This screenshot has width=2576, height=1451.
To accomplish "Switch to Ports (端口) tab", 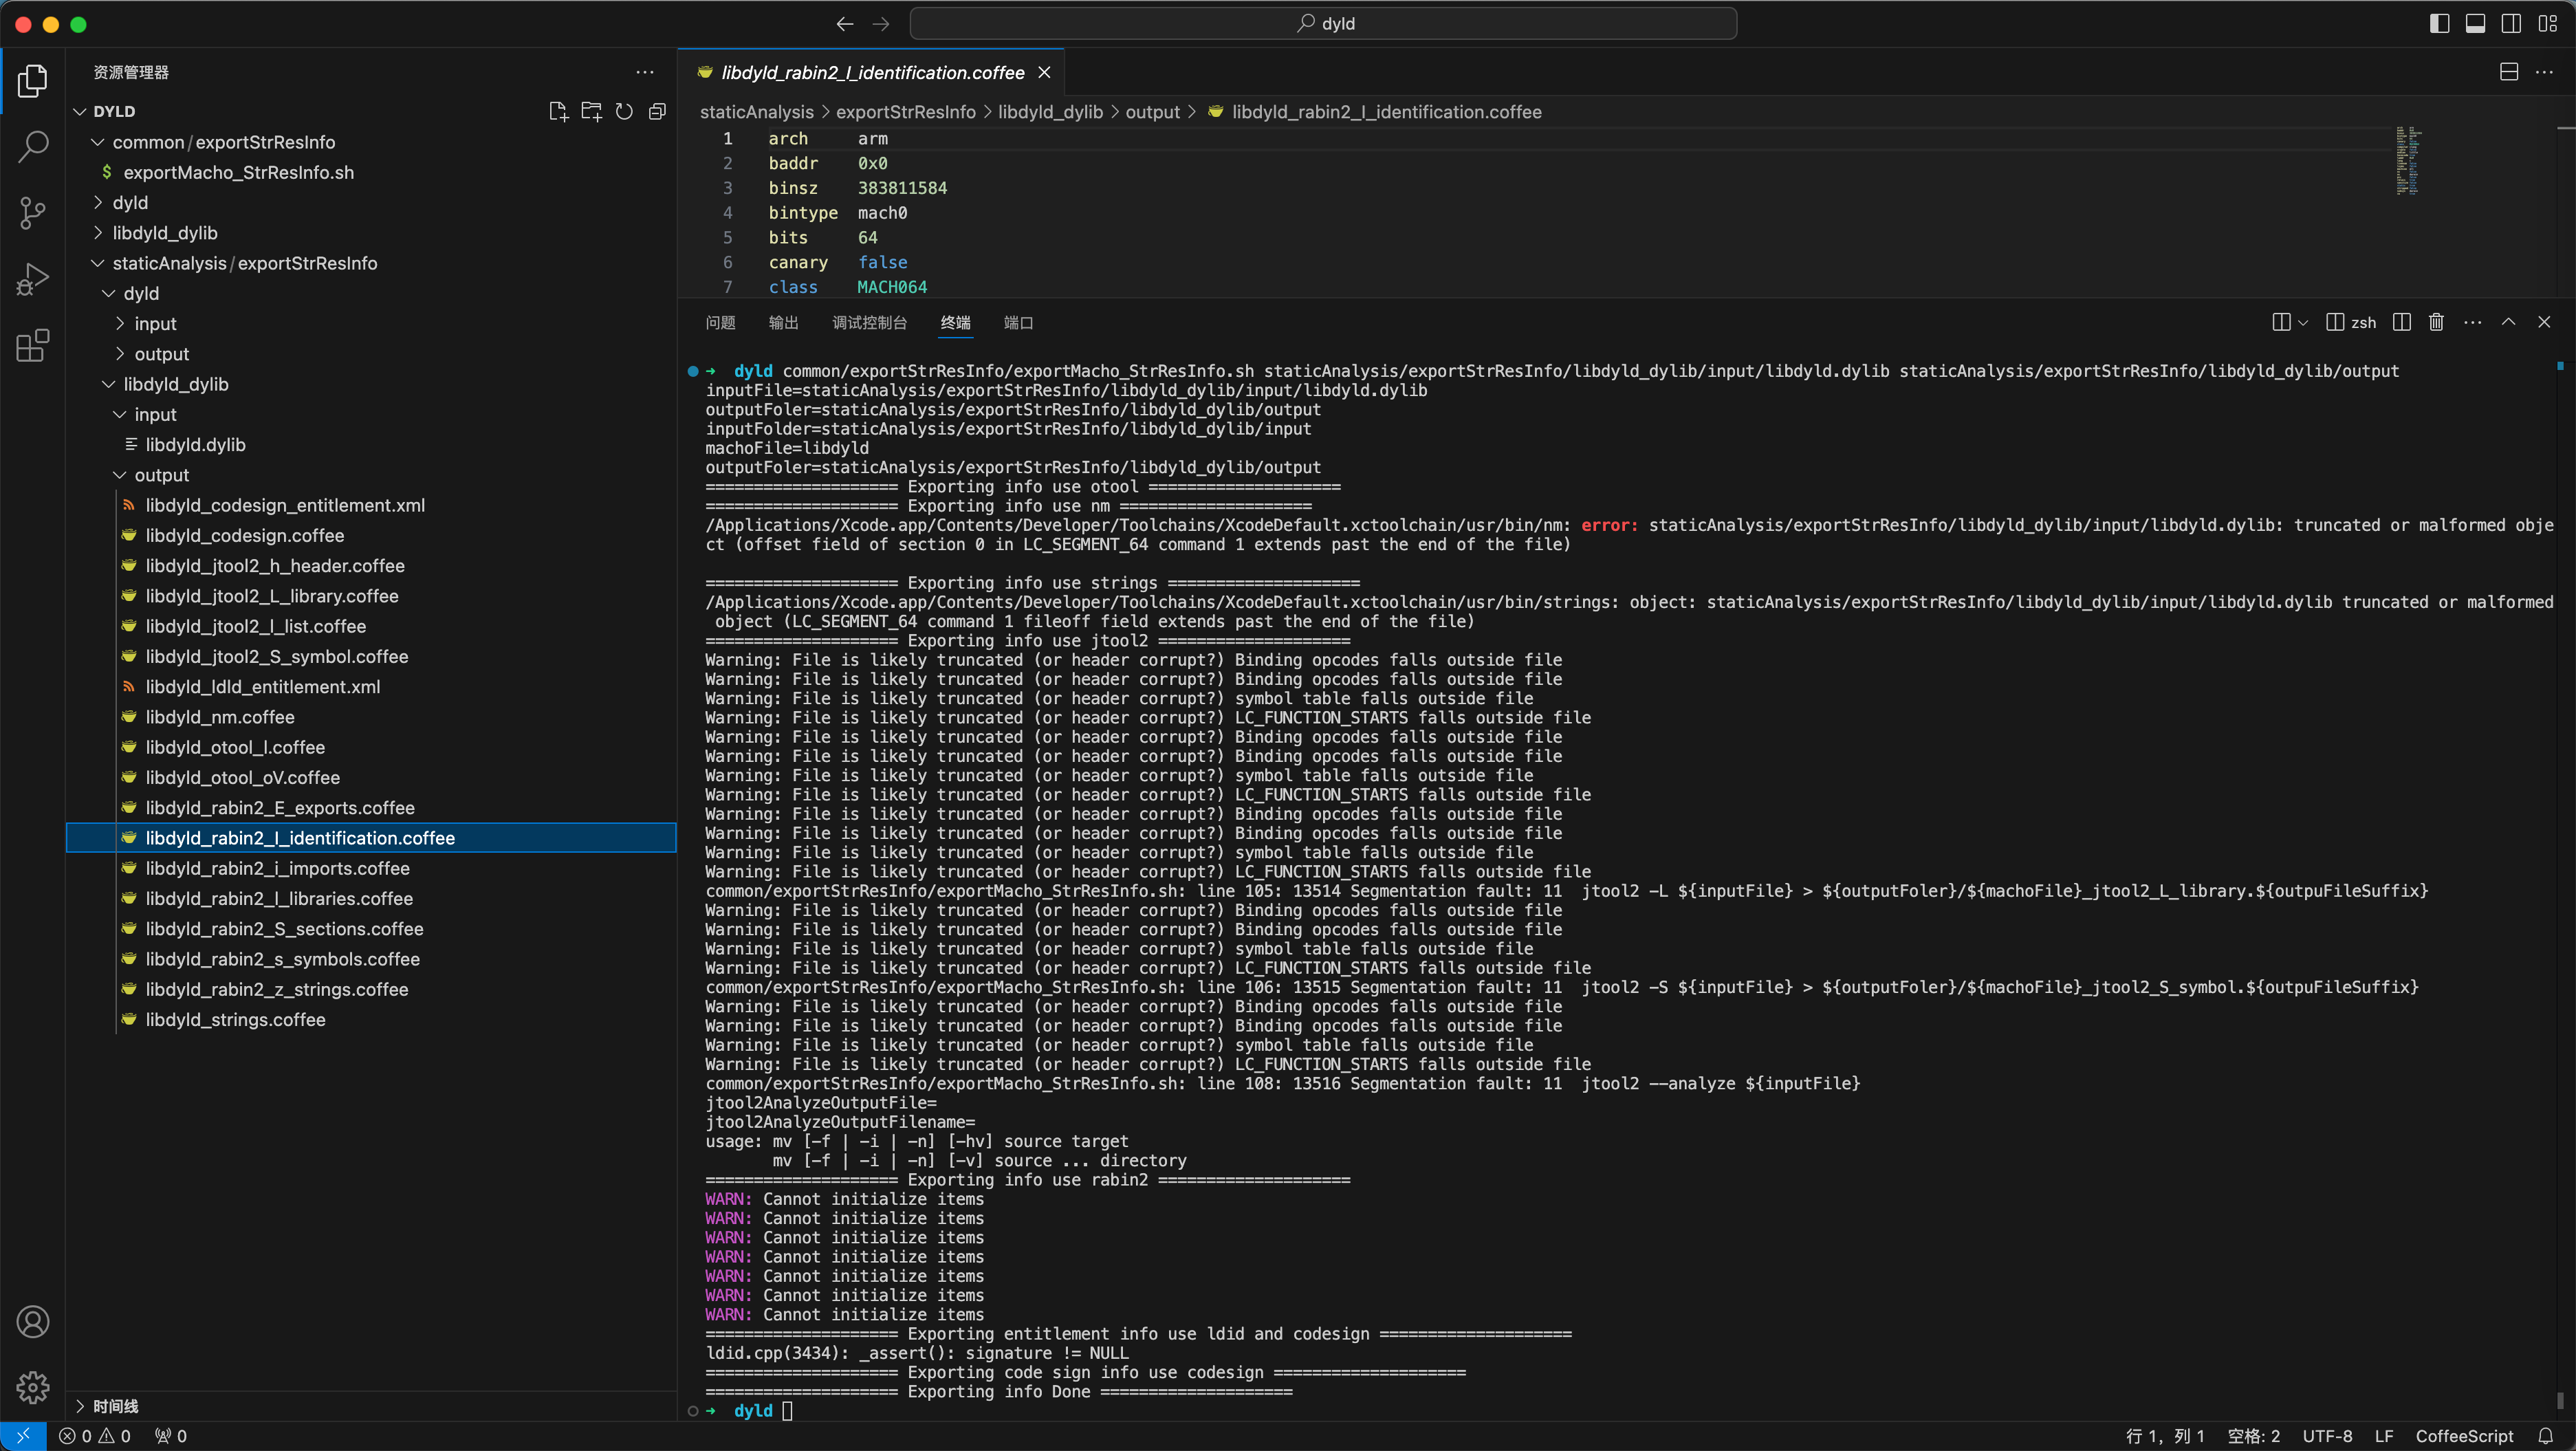I will tap(1018, 322).
